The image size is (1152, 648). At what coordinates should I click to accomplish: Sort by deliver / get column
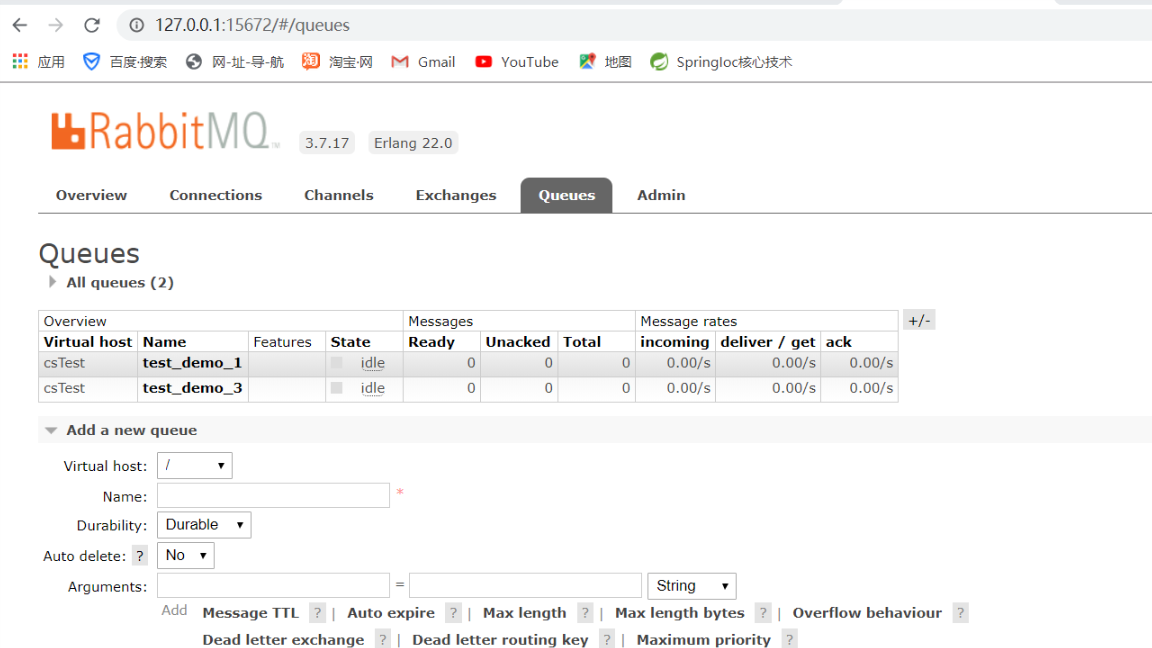click(x=768, y=342)
